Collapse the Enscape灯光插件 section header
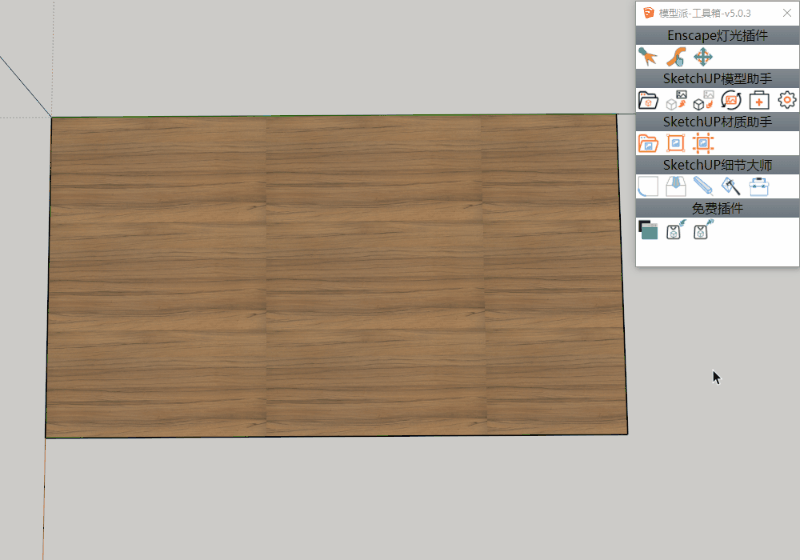 717,35
